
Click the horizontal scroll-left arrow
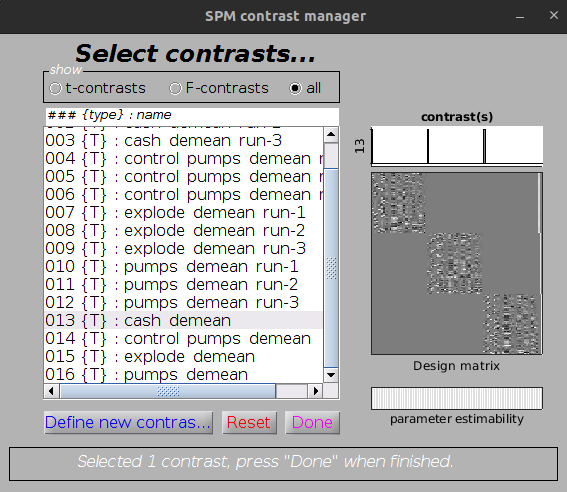[x=51, y=391]
